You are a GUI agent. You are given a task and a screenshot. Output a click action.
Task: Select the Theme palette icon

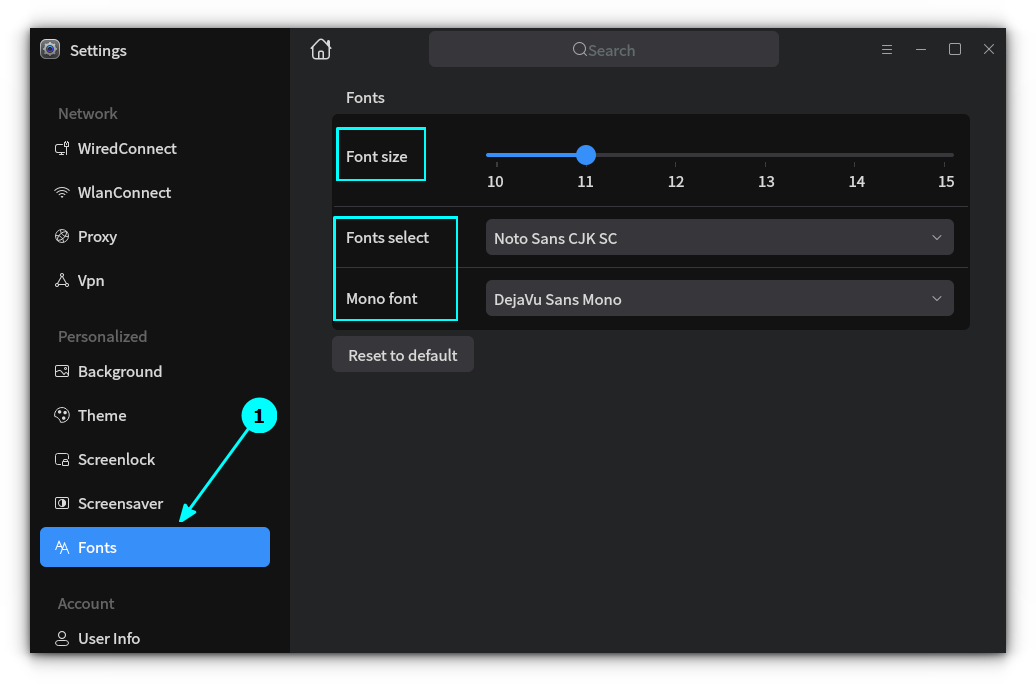coord(62,415)
